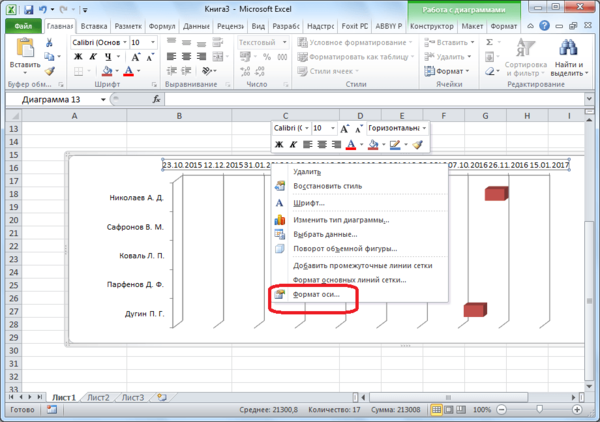Image resolution: width=600 pixels, height=422 pixels.
Task: Click the AutoSum sigma icon
Action: (x=489, y=42)
